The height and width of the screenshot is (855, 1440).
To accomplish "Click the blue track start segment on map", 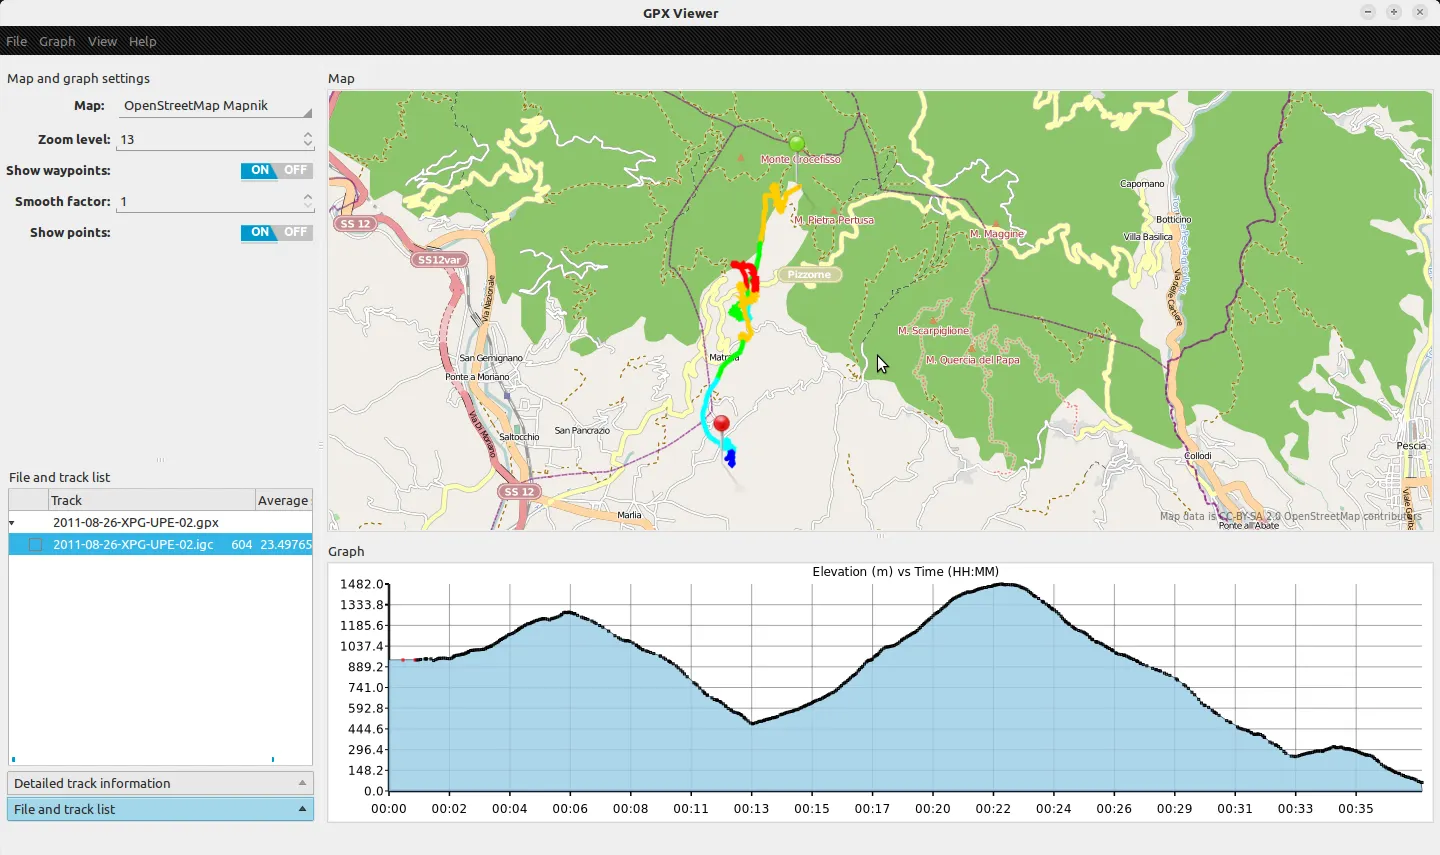I will tap(730, 459).
